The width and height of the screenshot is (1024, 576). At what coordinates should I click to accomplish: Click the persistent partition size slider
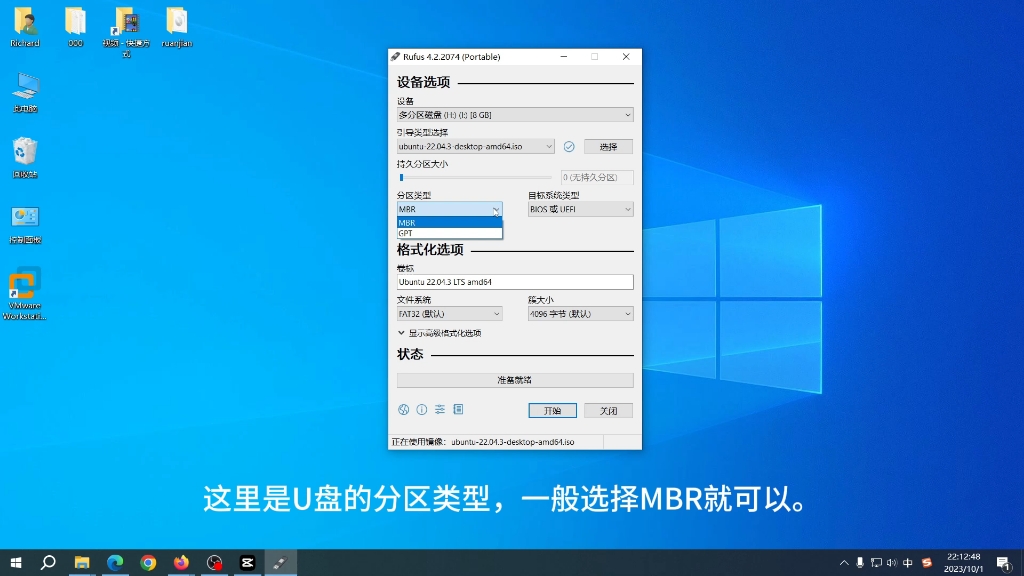(475, 177)
